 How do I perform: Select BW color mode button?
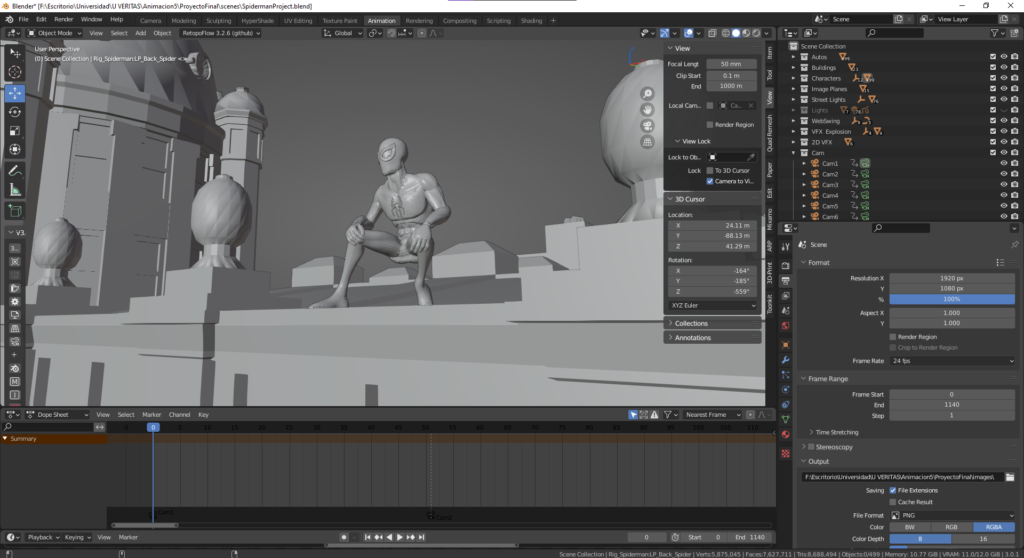pyautogui.click(x=910, y=527)
